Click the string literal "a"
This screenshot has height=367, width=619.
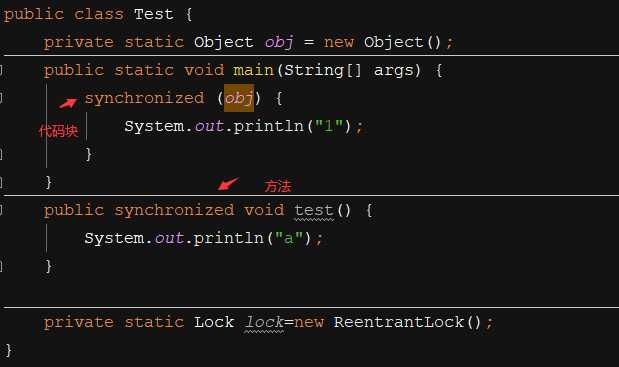tap(289, 238)
